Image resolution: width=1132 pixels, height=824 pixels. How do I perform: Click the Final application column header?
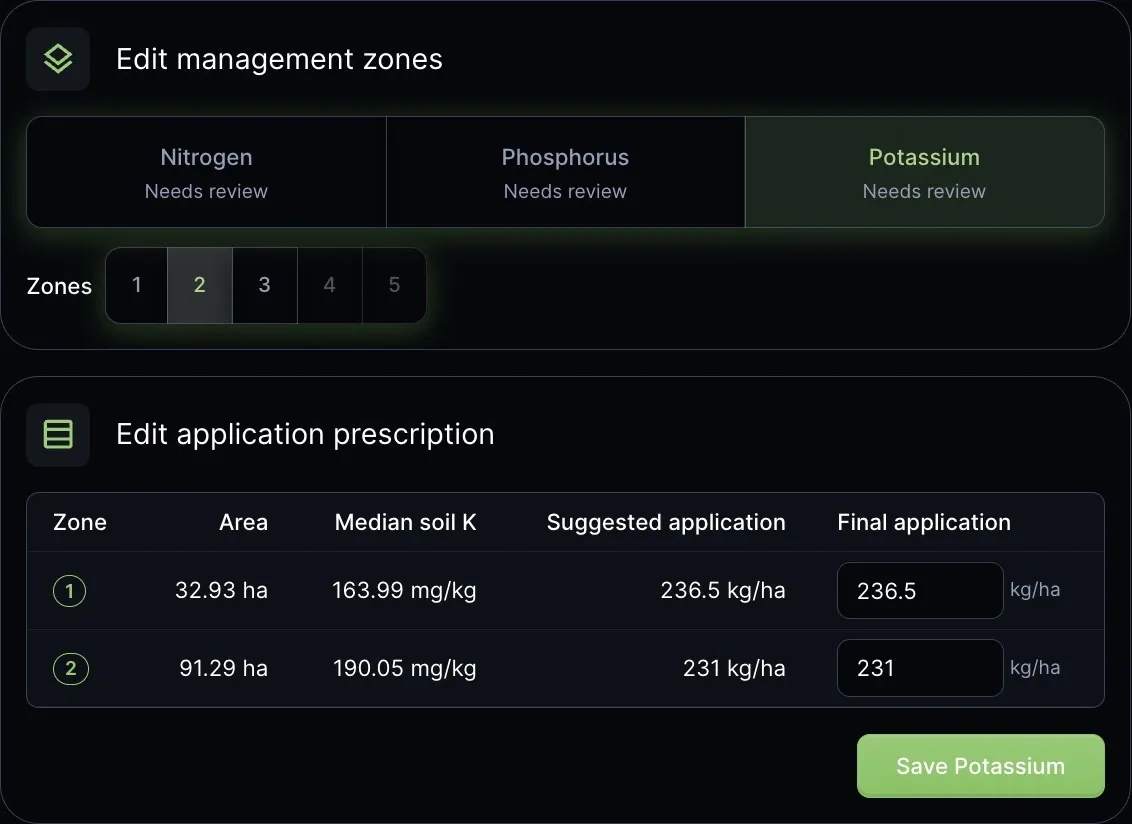[x=924, y=522]
